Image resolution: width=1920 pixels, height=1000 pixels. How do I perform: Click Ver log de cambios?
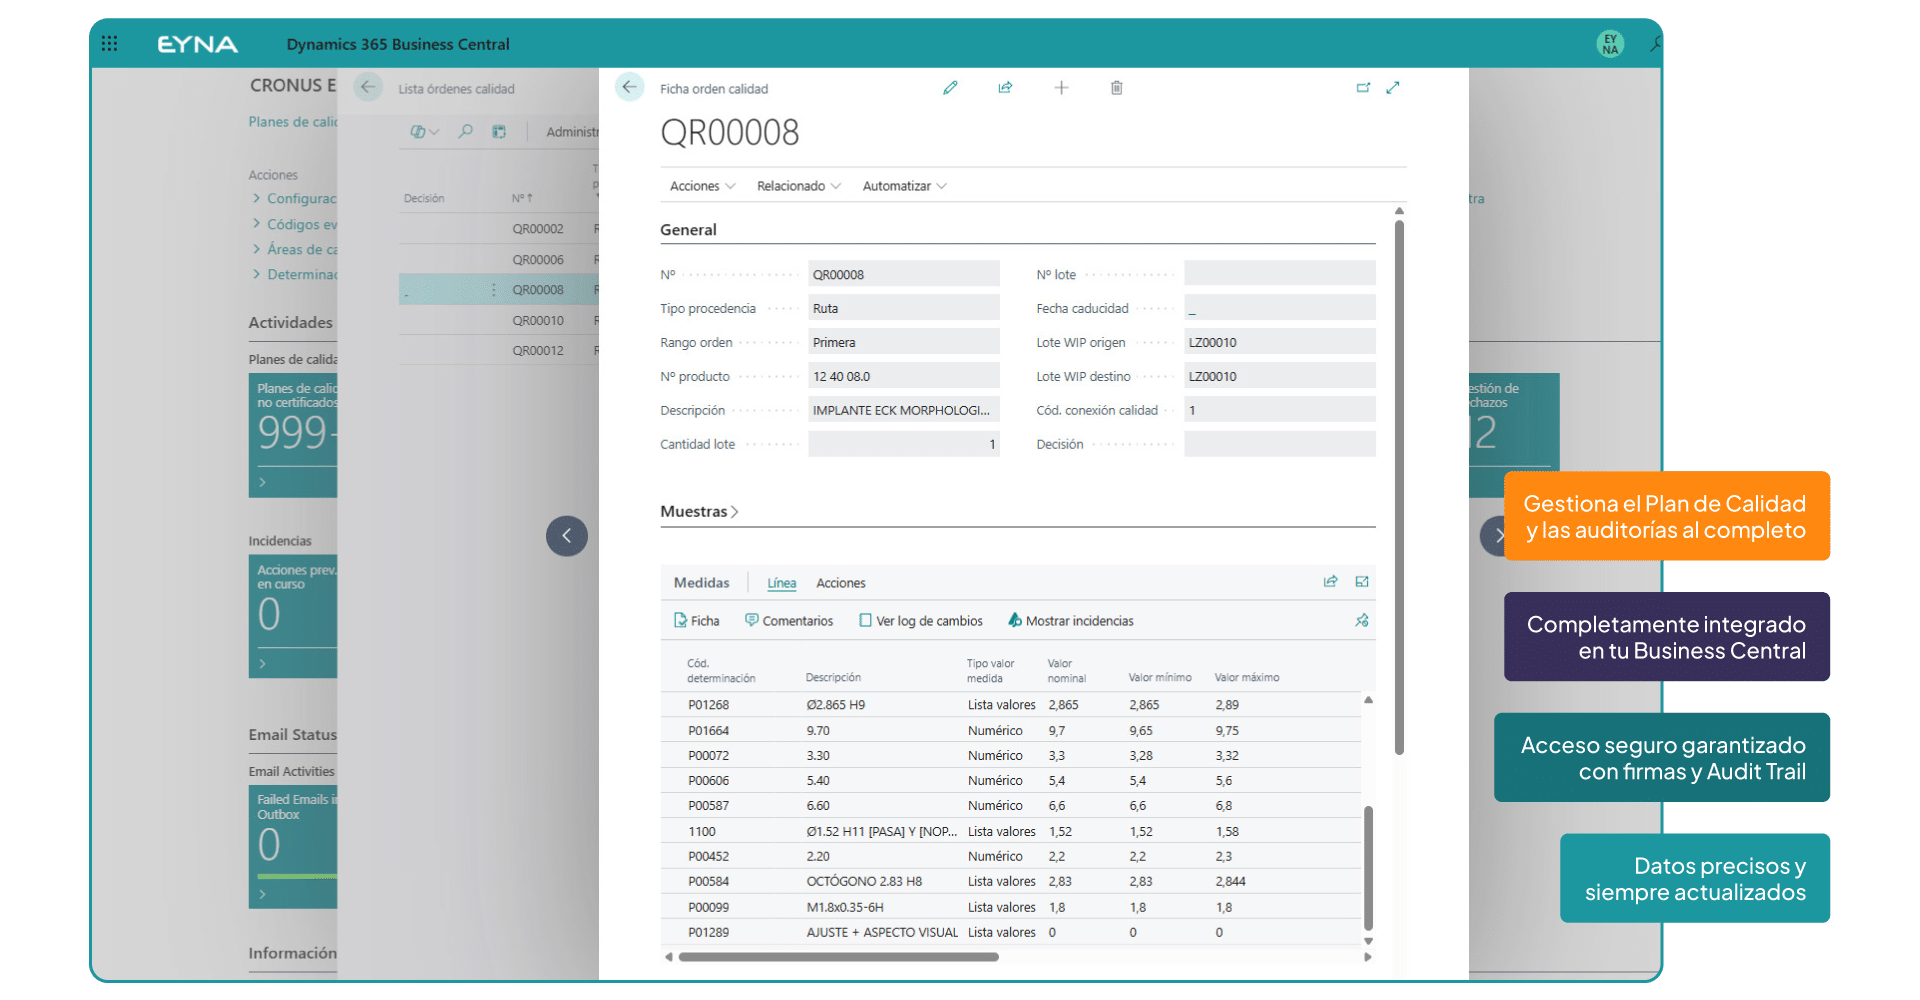(921, 621)
